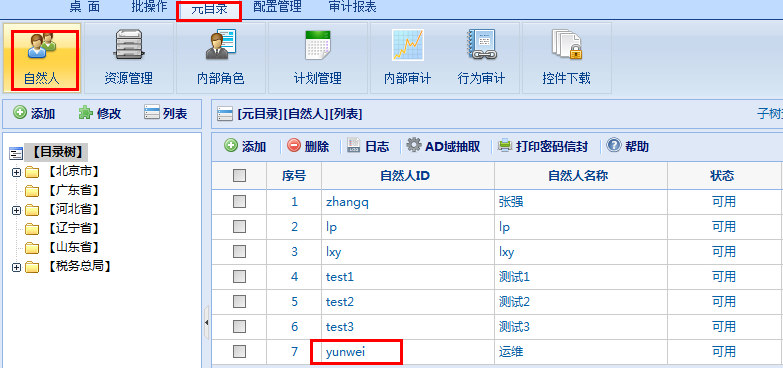Open the 控件下载 icon
Viewport: 783px width, 368px height.
coord(567,45)
